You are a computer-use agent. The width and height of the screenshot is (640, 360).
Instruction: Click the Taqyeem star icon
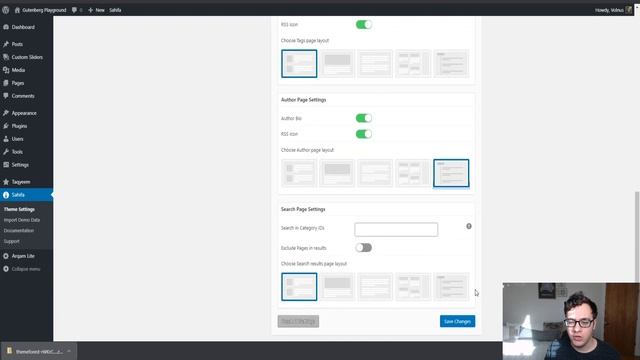[6, 182]
